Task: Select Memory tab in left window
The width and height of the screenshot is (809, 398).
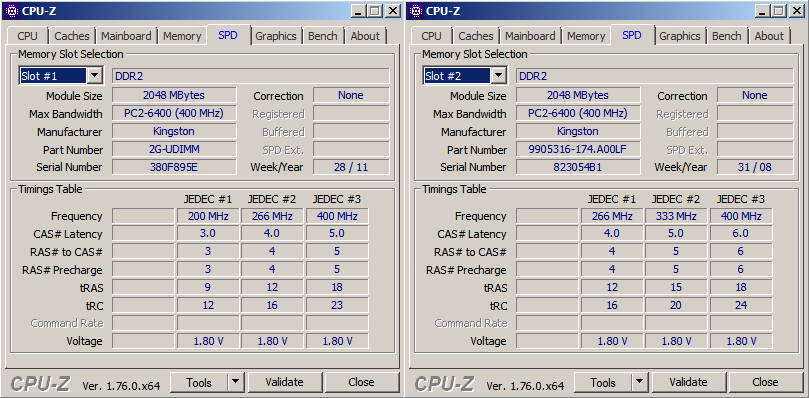Action: [182, 36]
